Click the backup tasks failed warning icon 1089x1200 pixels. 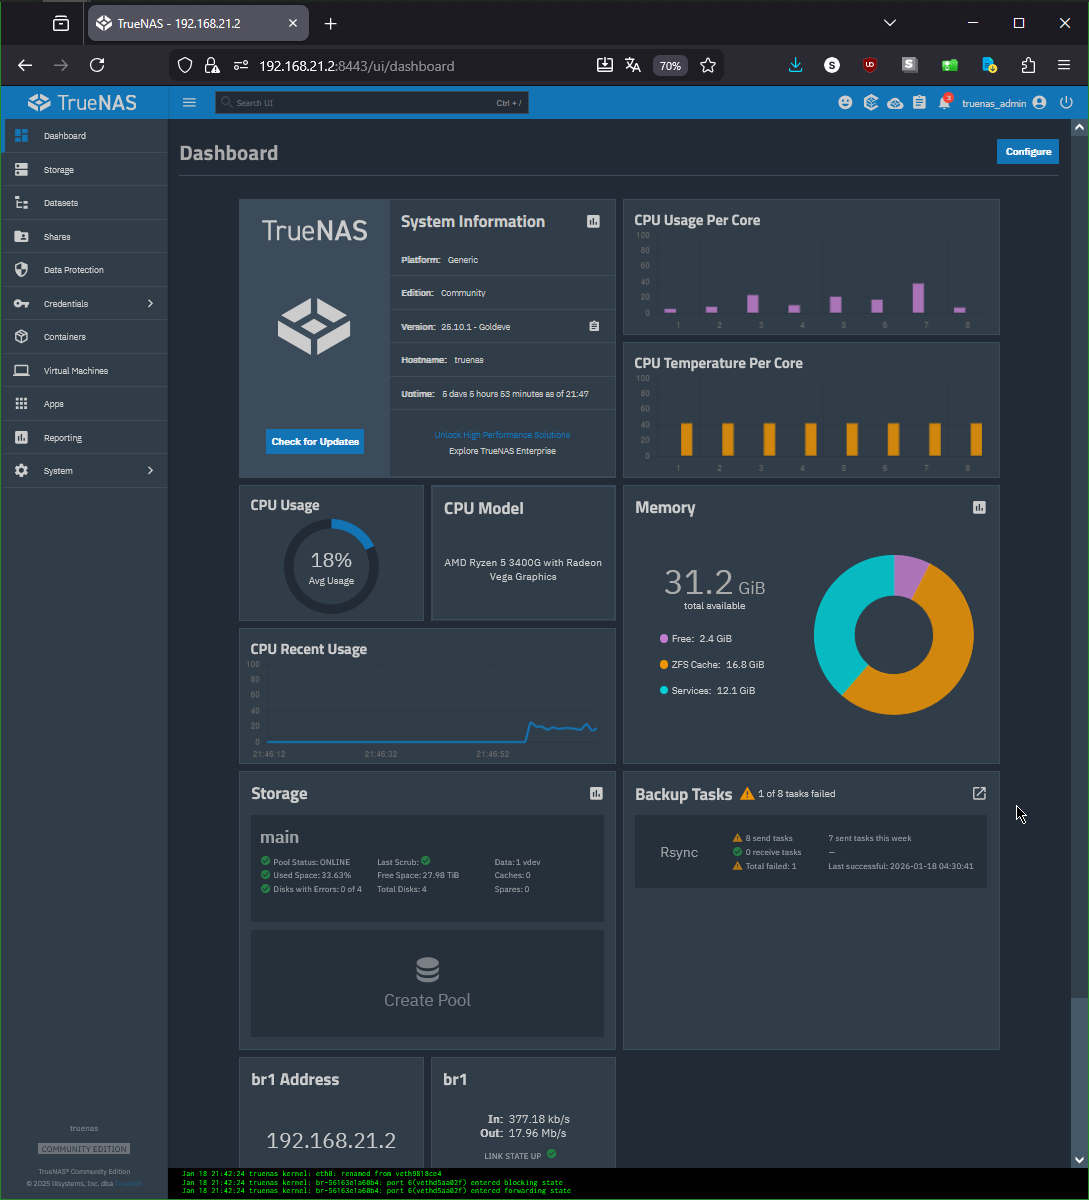pyautogui.click(x=747, y=794)
